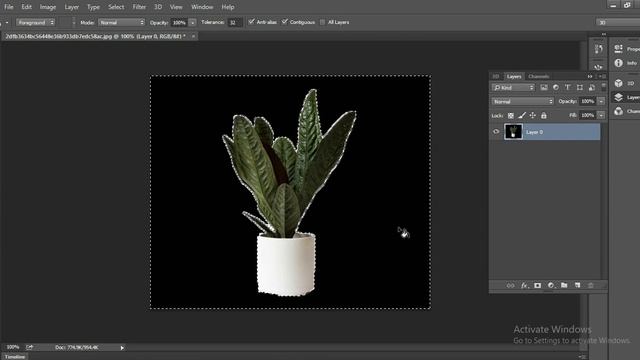Edit the layer Fill value
Screen dimensions: 640x360
[x=588, y=116]
